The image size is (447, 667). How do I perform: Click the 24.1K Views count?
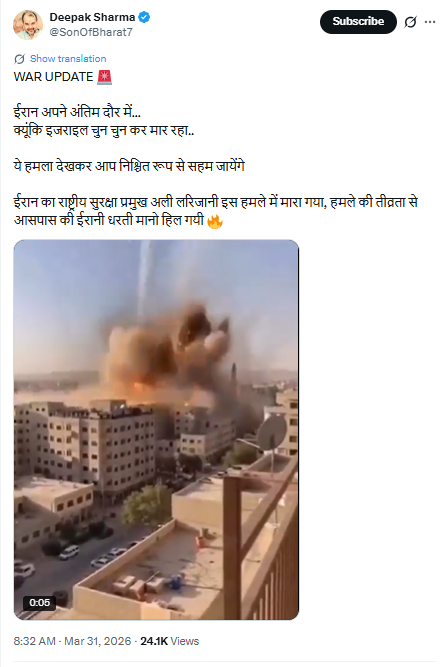[x=170, y=641]
